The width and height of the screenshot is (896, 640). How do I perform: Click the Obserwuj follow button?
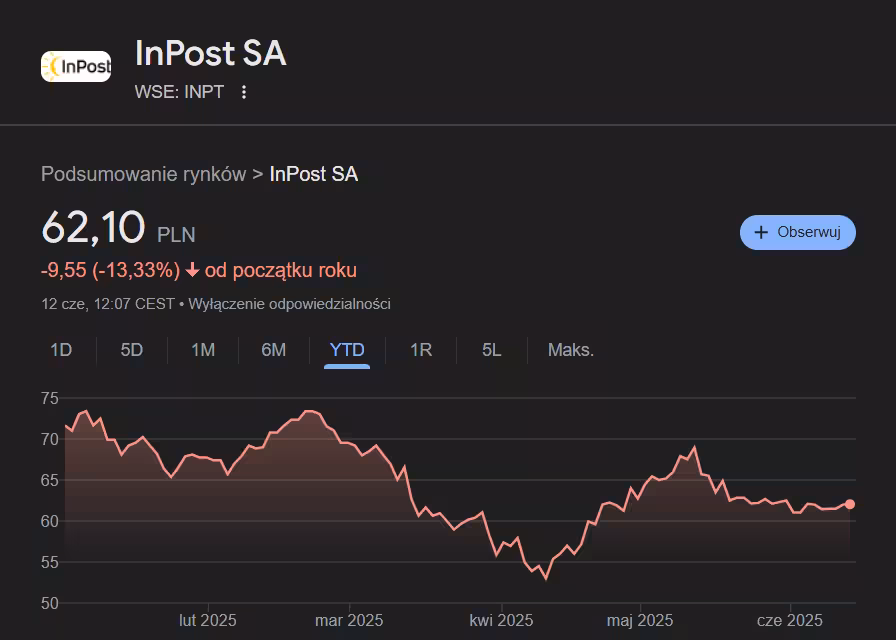point(798,233)
